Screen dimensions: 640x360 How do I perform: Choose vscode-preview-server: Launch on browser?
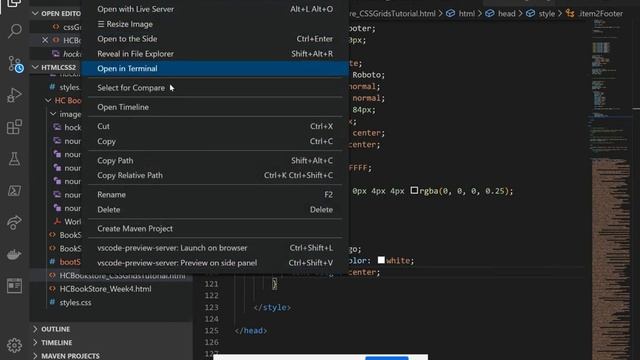pyautogui.click(x=215, y=248)
